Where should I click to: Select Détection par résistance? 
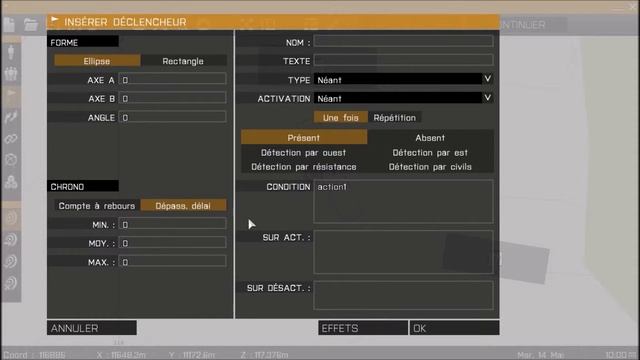click(x=304, y=167)
